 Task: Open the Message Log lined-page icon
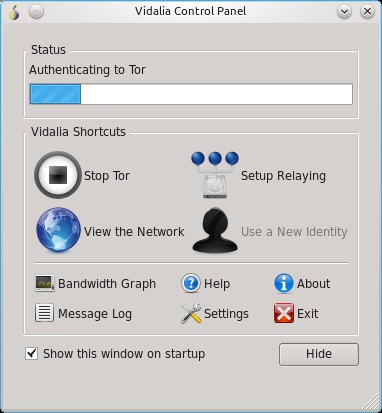pos(44,313)
